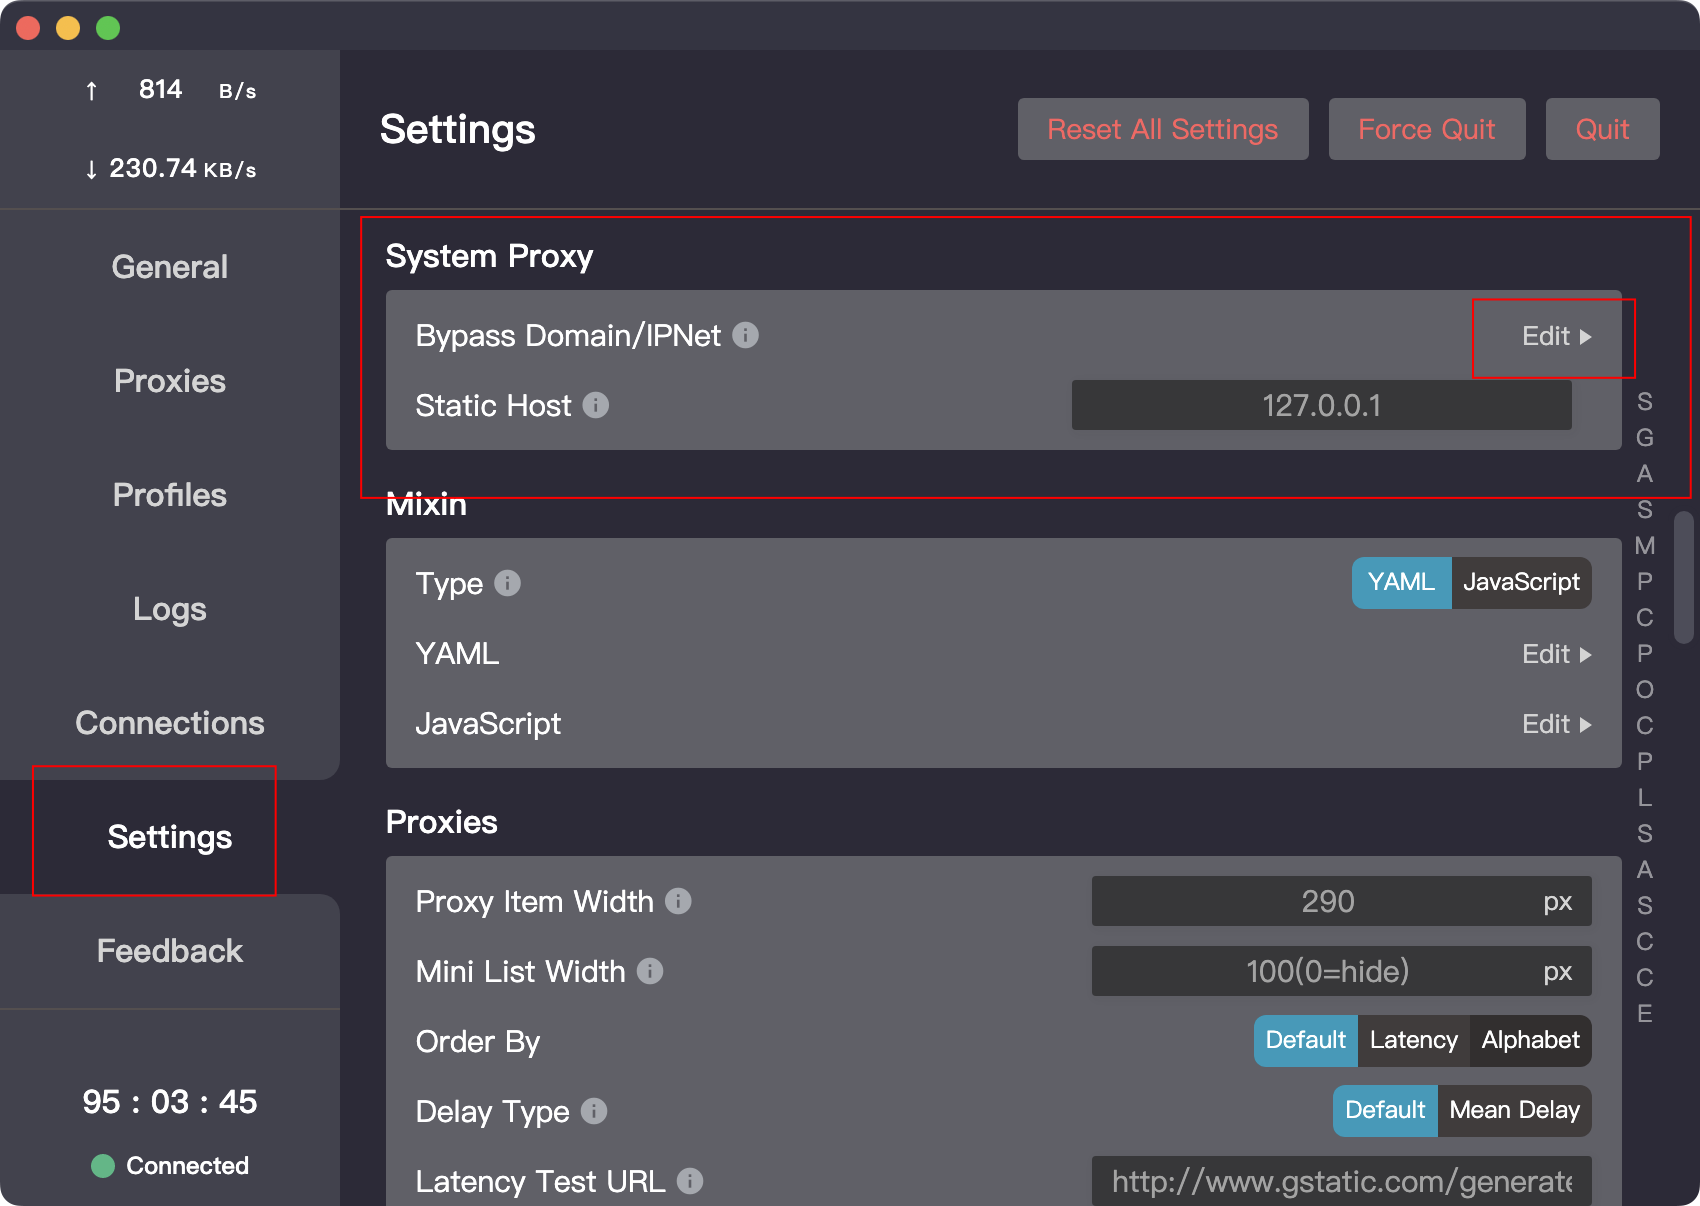Screen dimensions: 1700x1206
Task: Click the green Connected status indicator
Action: [x=103, y=1166]
